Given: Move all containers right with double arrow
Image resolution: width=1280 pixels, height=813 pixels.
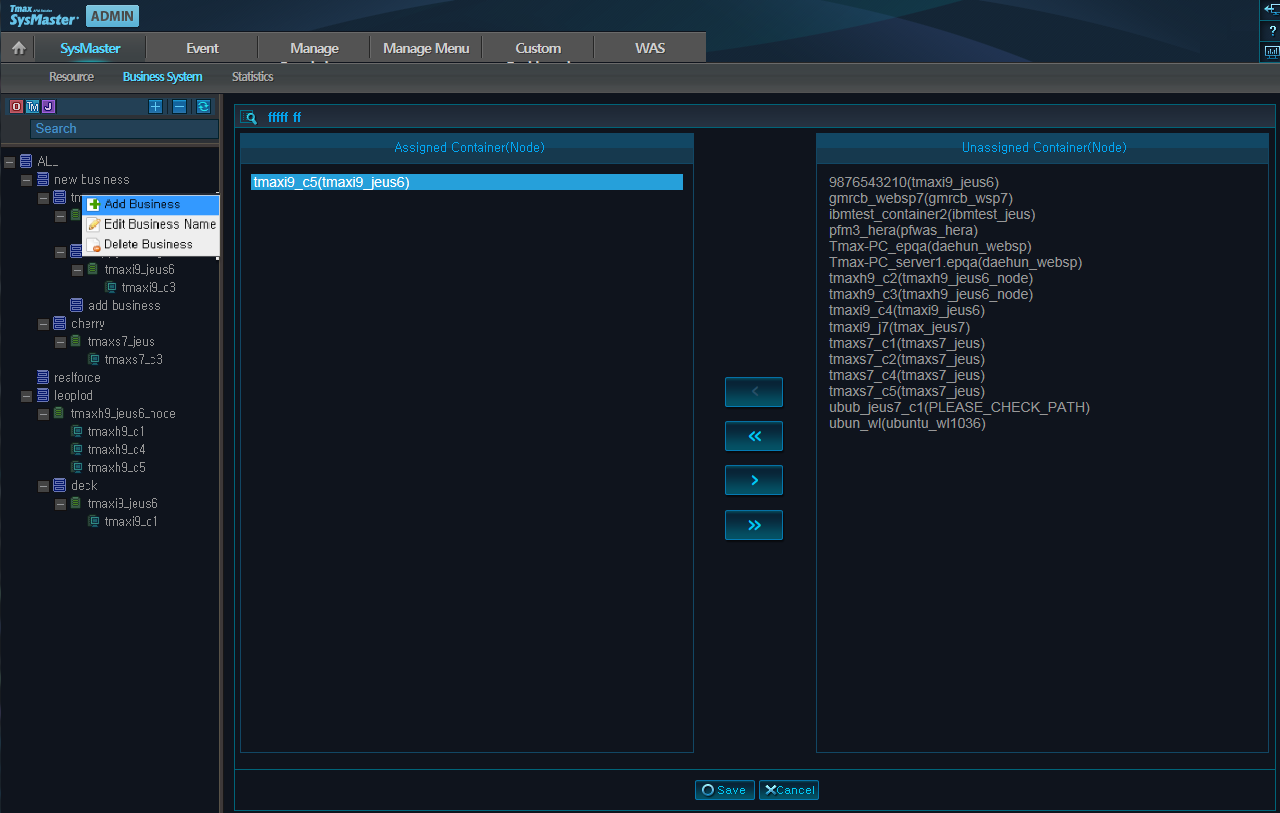Looking at the screenshot, I should (754, 525).
